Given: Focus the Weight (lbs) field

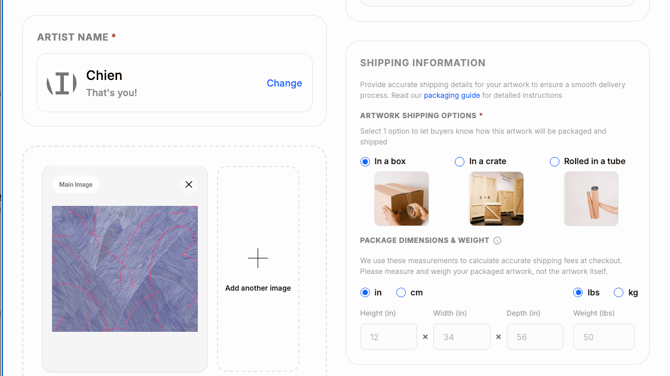Looking at the screenshot, I should tap(604, 337).
